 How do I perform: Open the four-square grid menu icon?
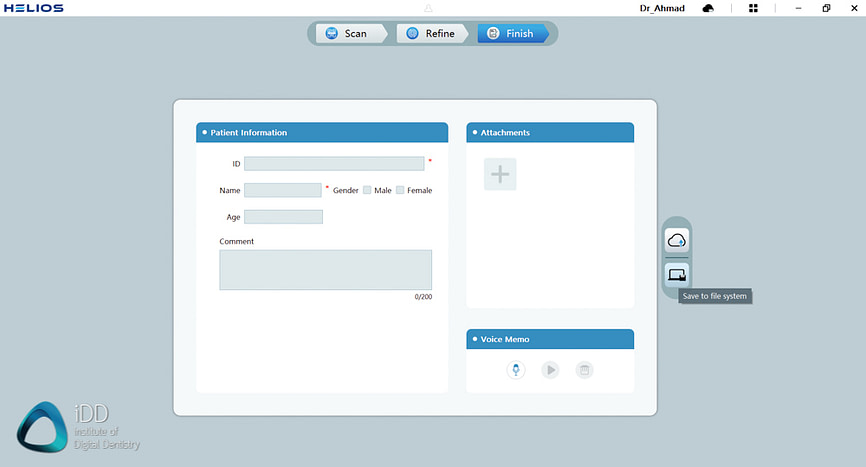tap(753, 8)
